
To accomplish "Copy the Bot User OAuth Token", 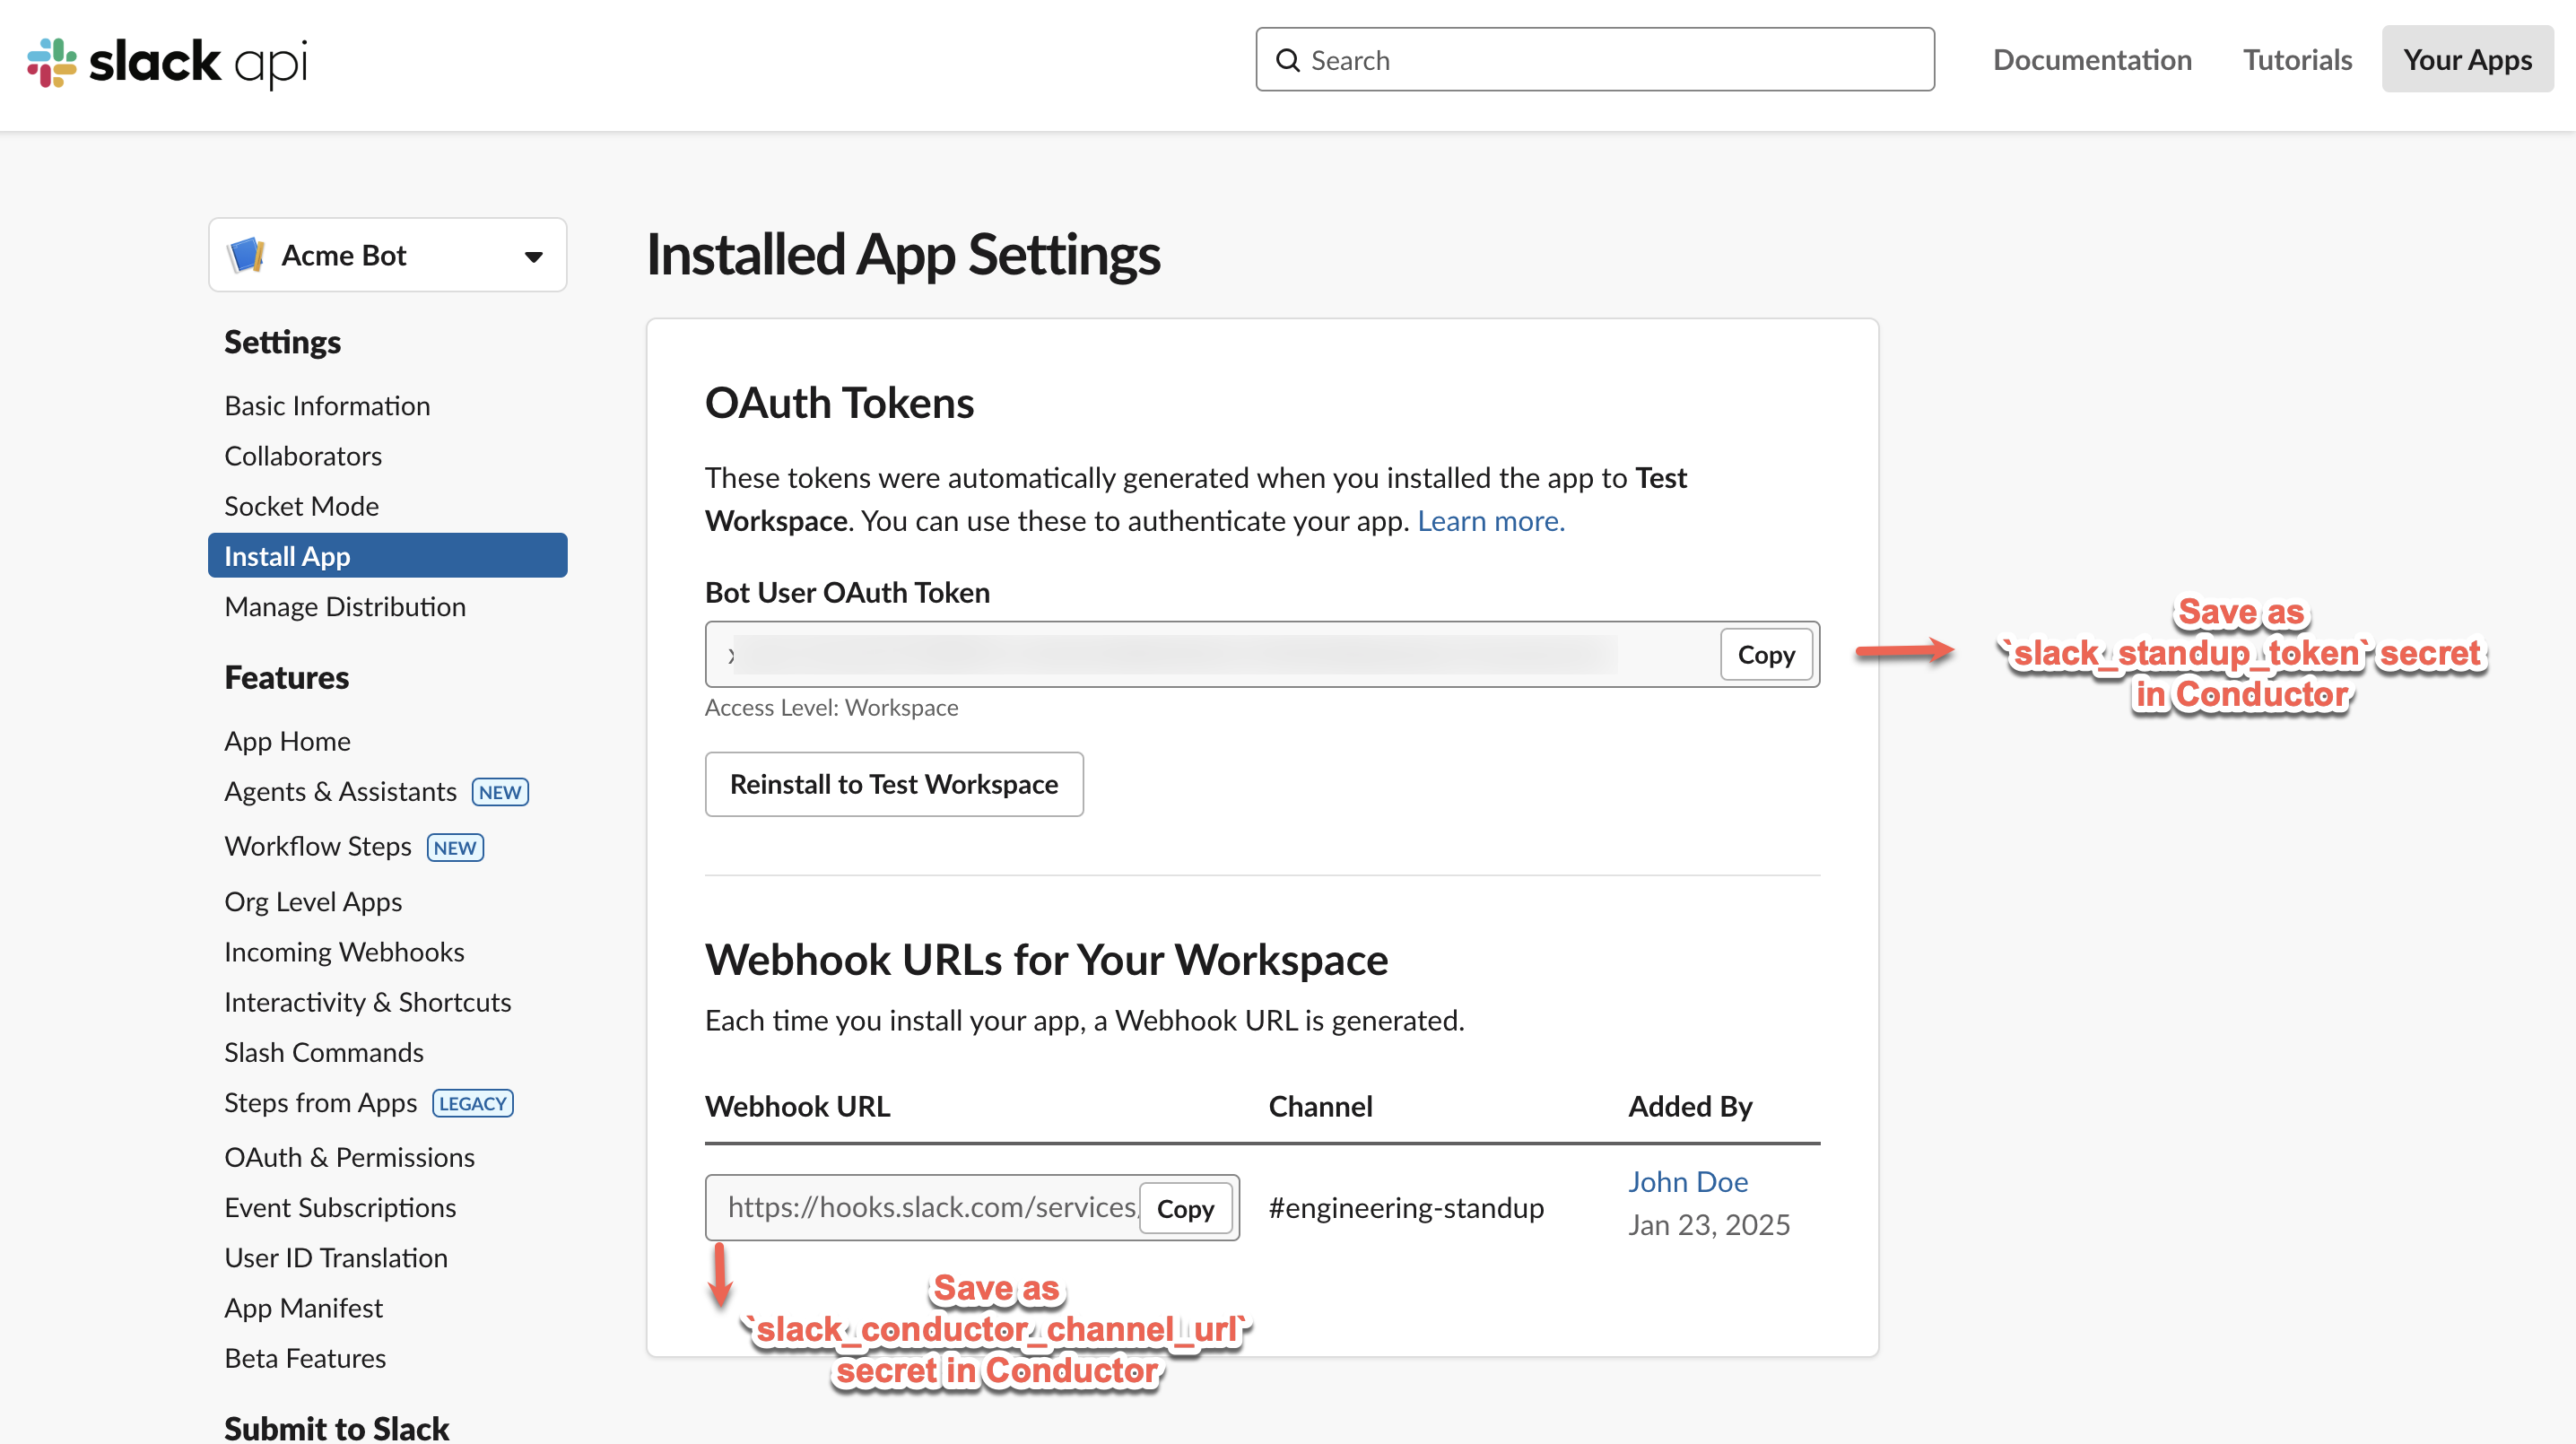I will point(1766,655).
